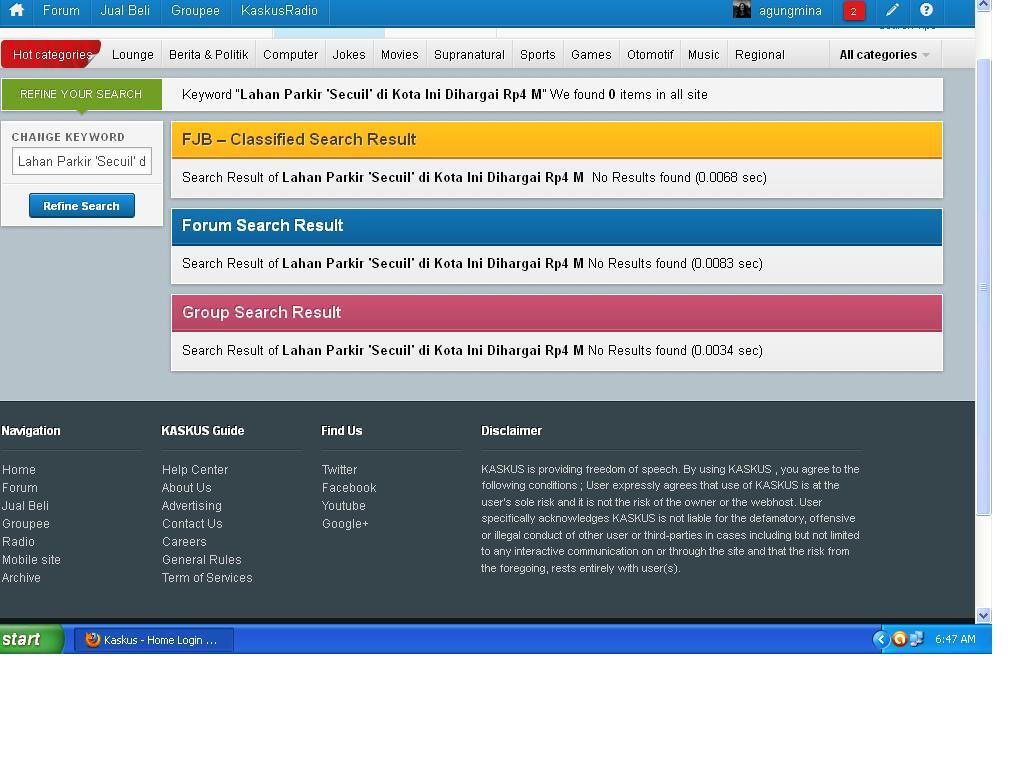The height and width of the screenshot is (768, 1024).
Task: Open the General Rules link
Action: pos(202,560)
